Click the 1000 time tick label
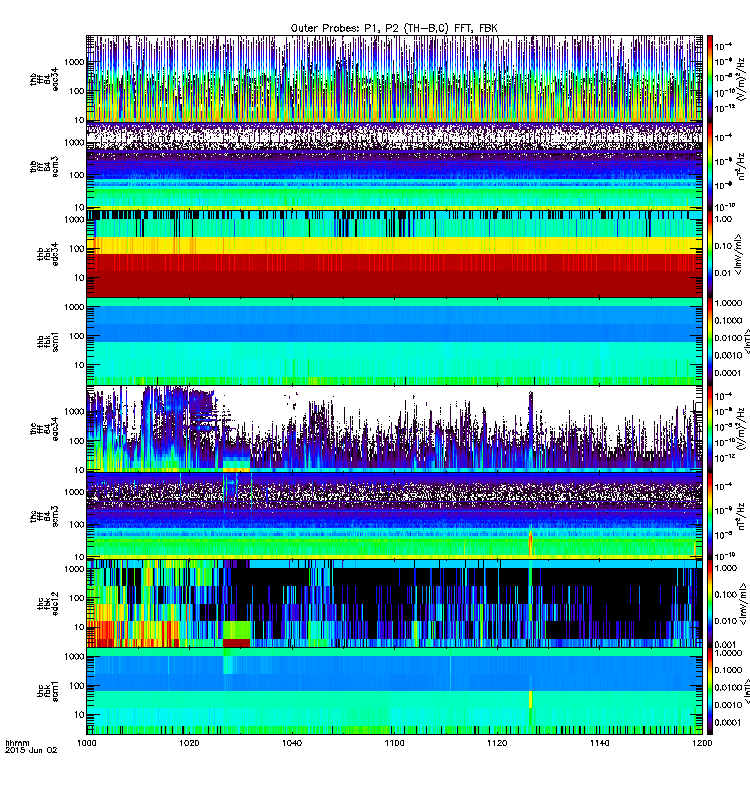Viewport: 750px width, 800px height. pos(86,743)
